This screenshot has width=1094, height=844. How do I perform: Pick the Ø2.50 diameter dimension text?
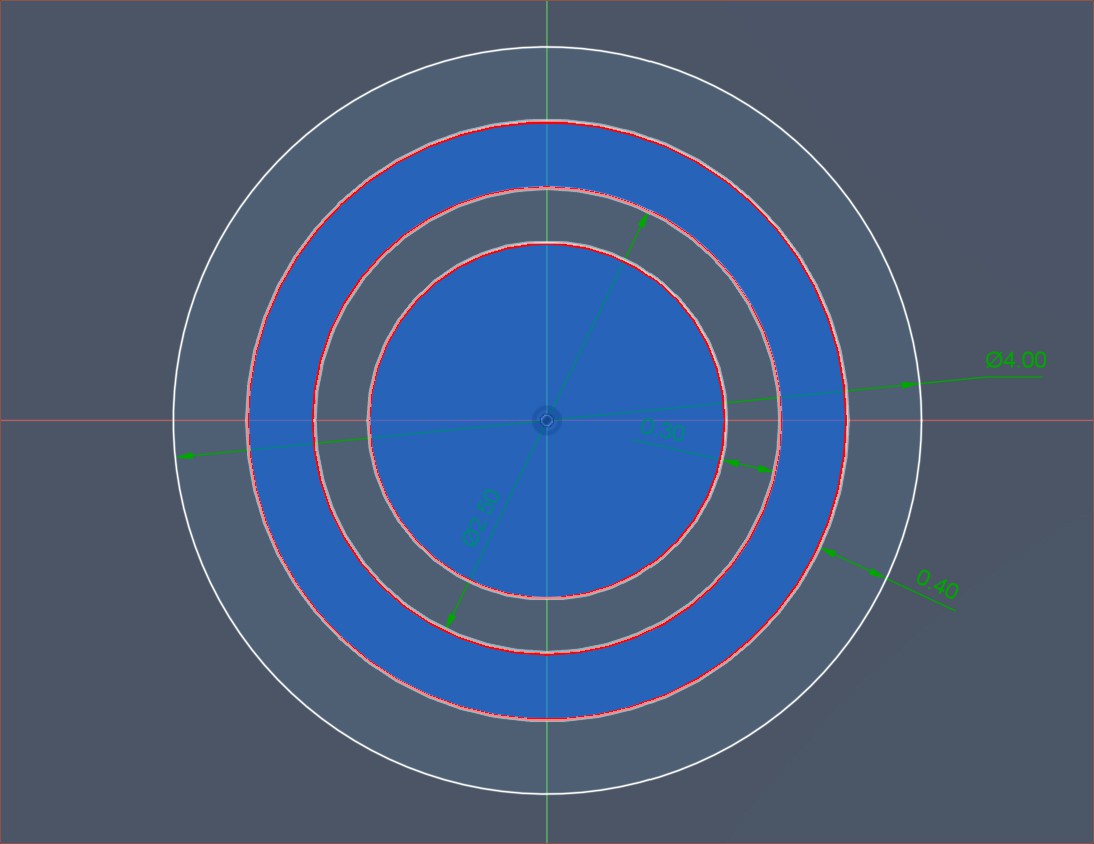click(x=481, y=517)
